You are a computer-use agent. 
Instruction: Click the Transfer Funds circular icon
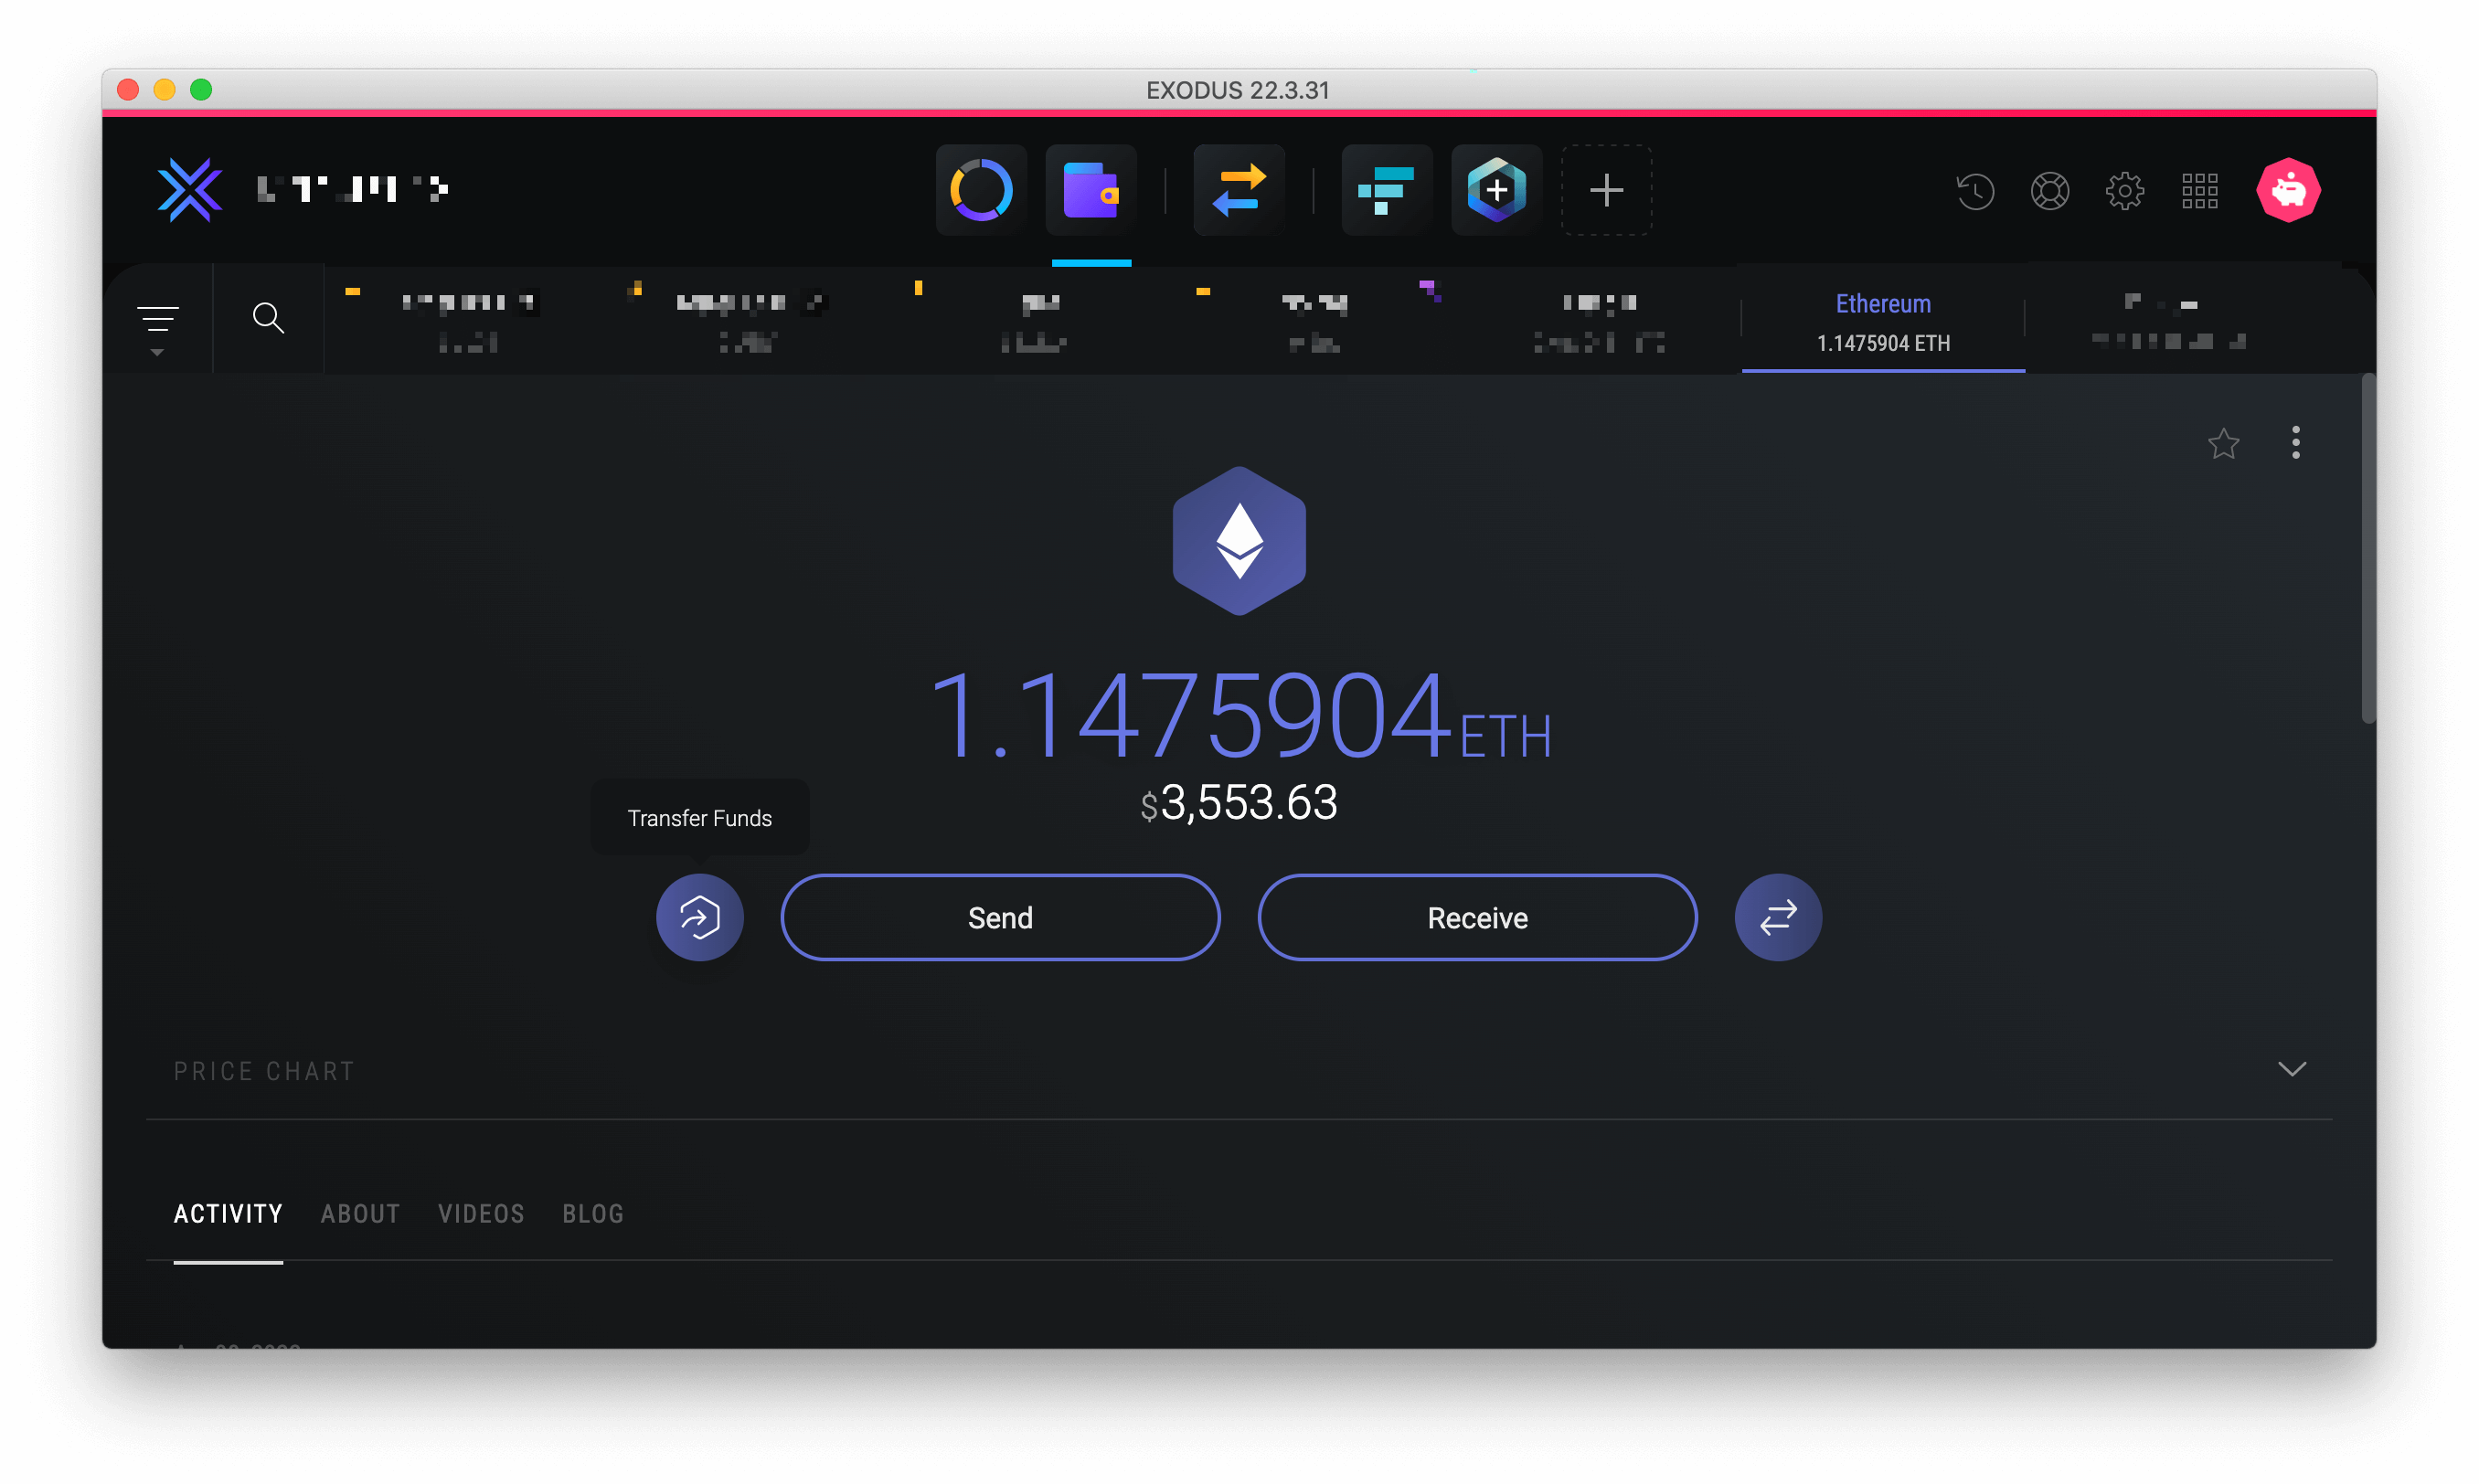pos(699,917)
